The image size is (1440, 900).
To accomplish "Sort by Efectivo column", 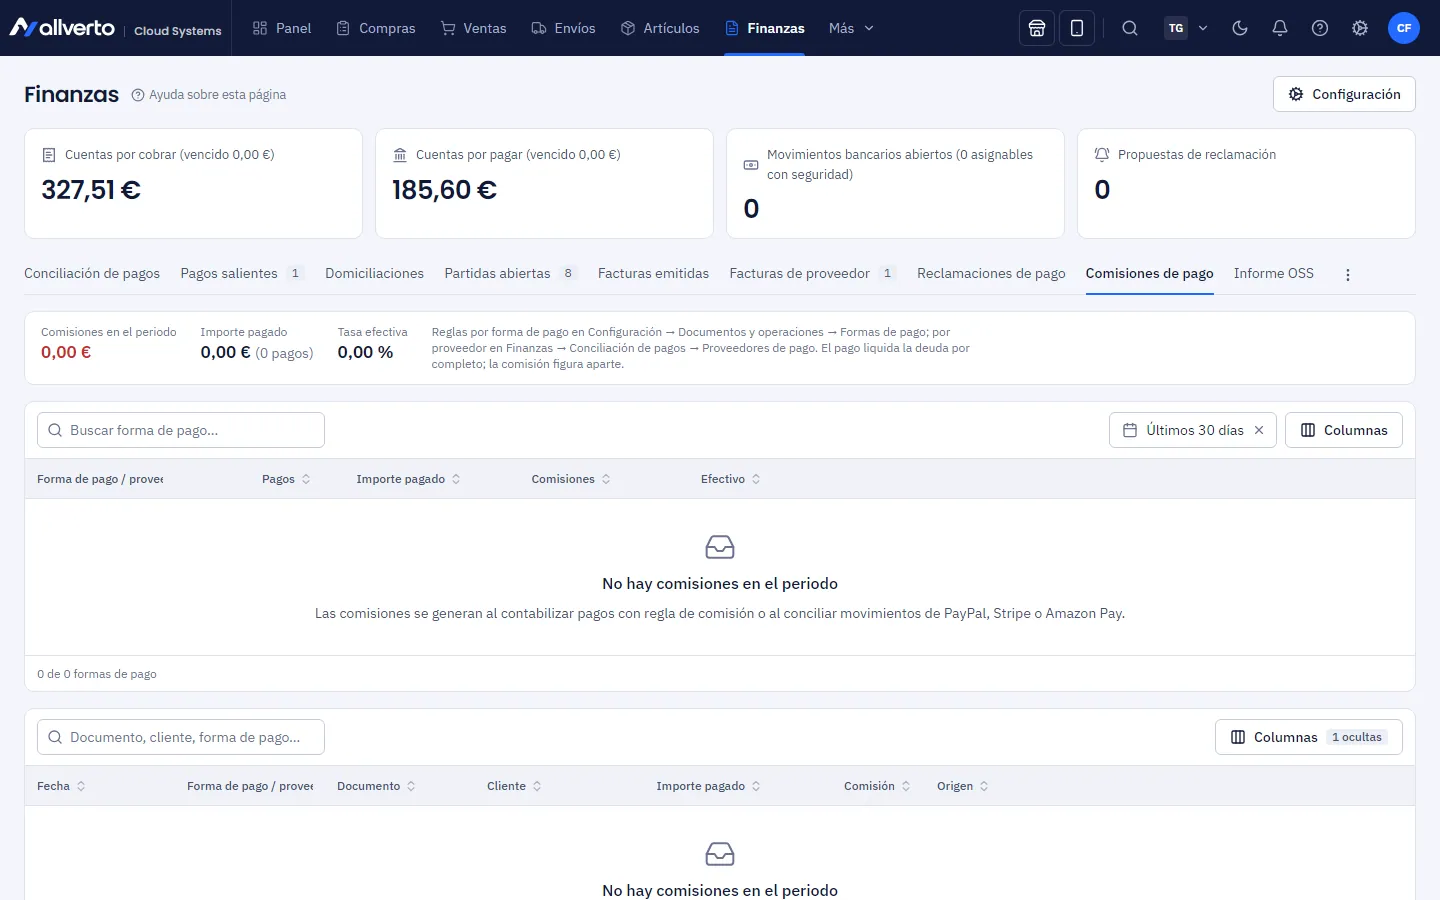I will pyautogui.click(x=731, y=479).
